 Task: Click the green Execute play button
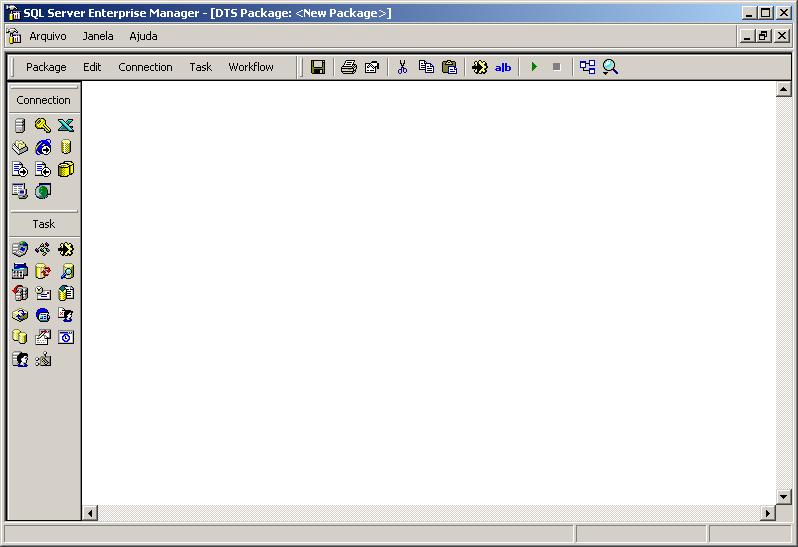(534, 67)
